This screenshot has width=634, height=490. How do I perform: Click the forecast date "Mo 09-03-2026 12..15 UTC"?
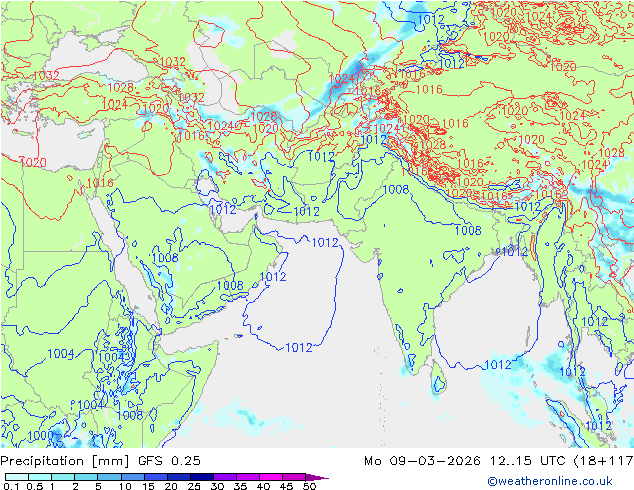tap(467, 461)
